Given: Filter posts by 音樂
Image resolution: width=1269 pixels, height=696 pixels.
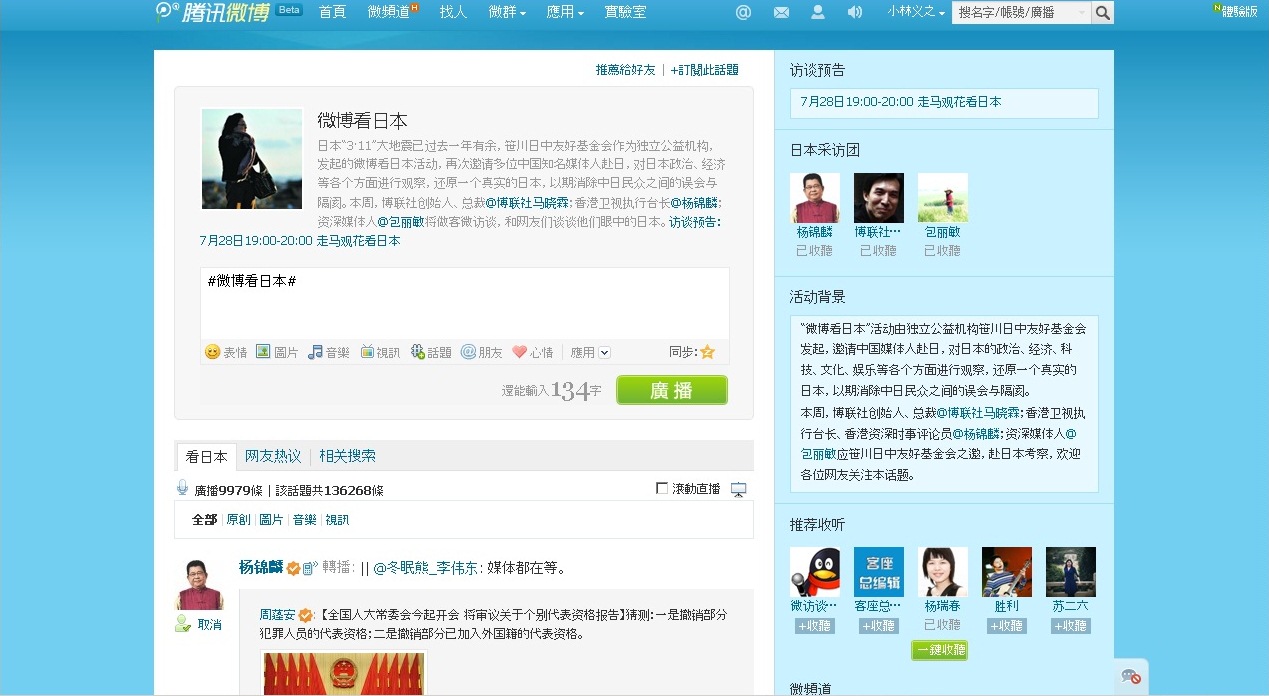Looking at the screenshot, I should [x=304, y=520].
